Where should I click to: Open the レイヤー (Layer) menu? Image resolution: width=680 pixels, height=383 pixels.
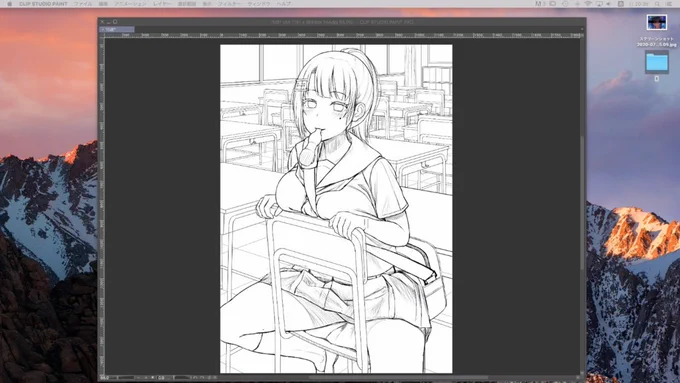[162, 3]
